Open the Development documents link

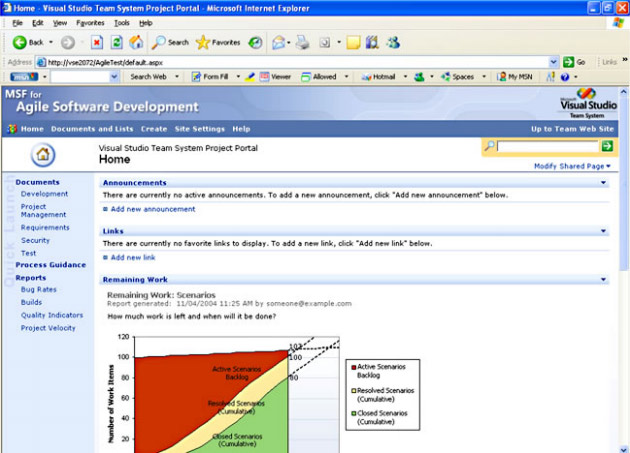coord(44,194)
